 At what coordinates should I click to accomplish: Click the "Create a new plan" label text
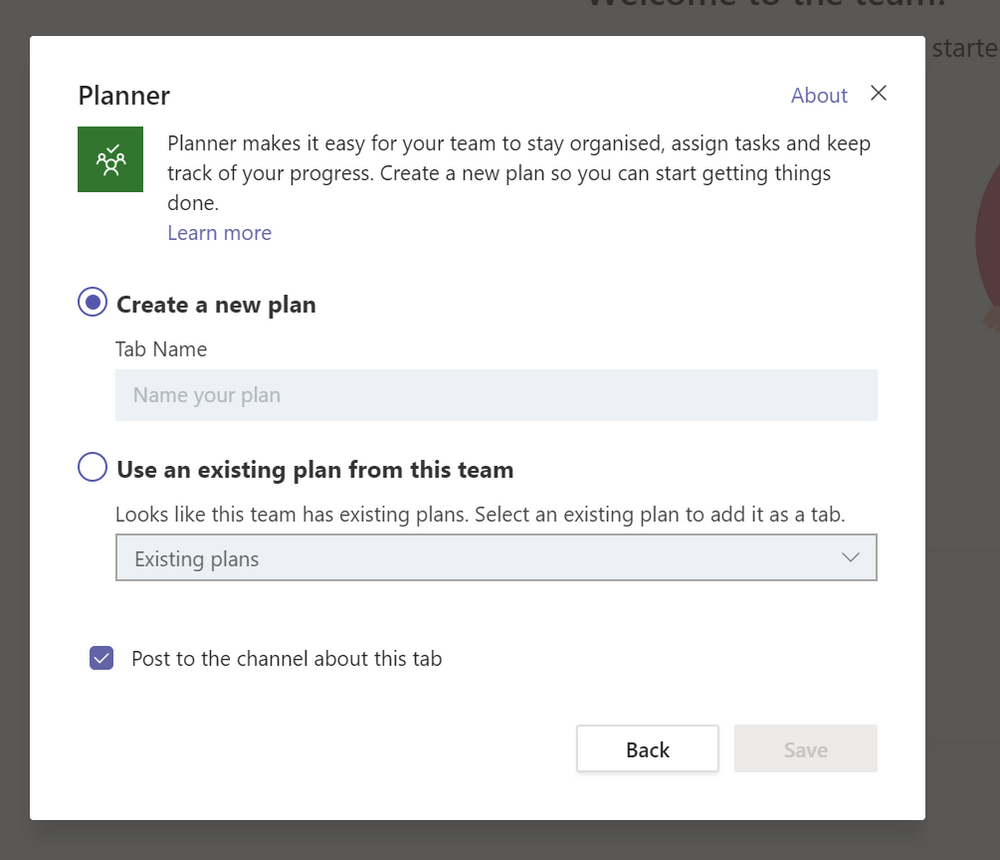[216, 305]
